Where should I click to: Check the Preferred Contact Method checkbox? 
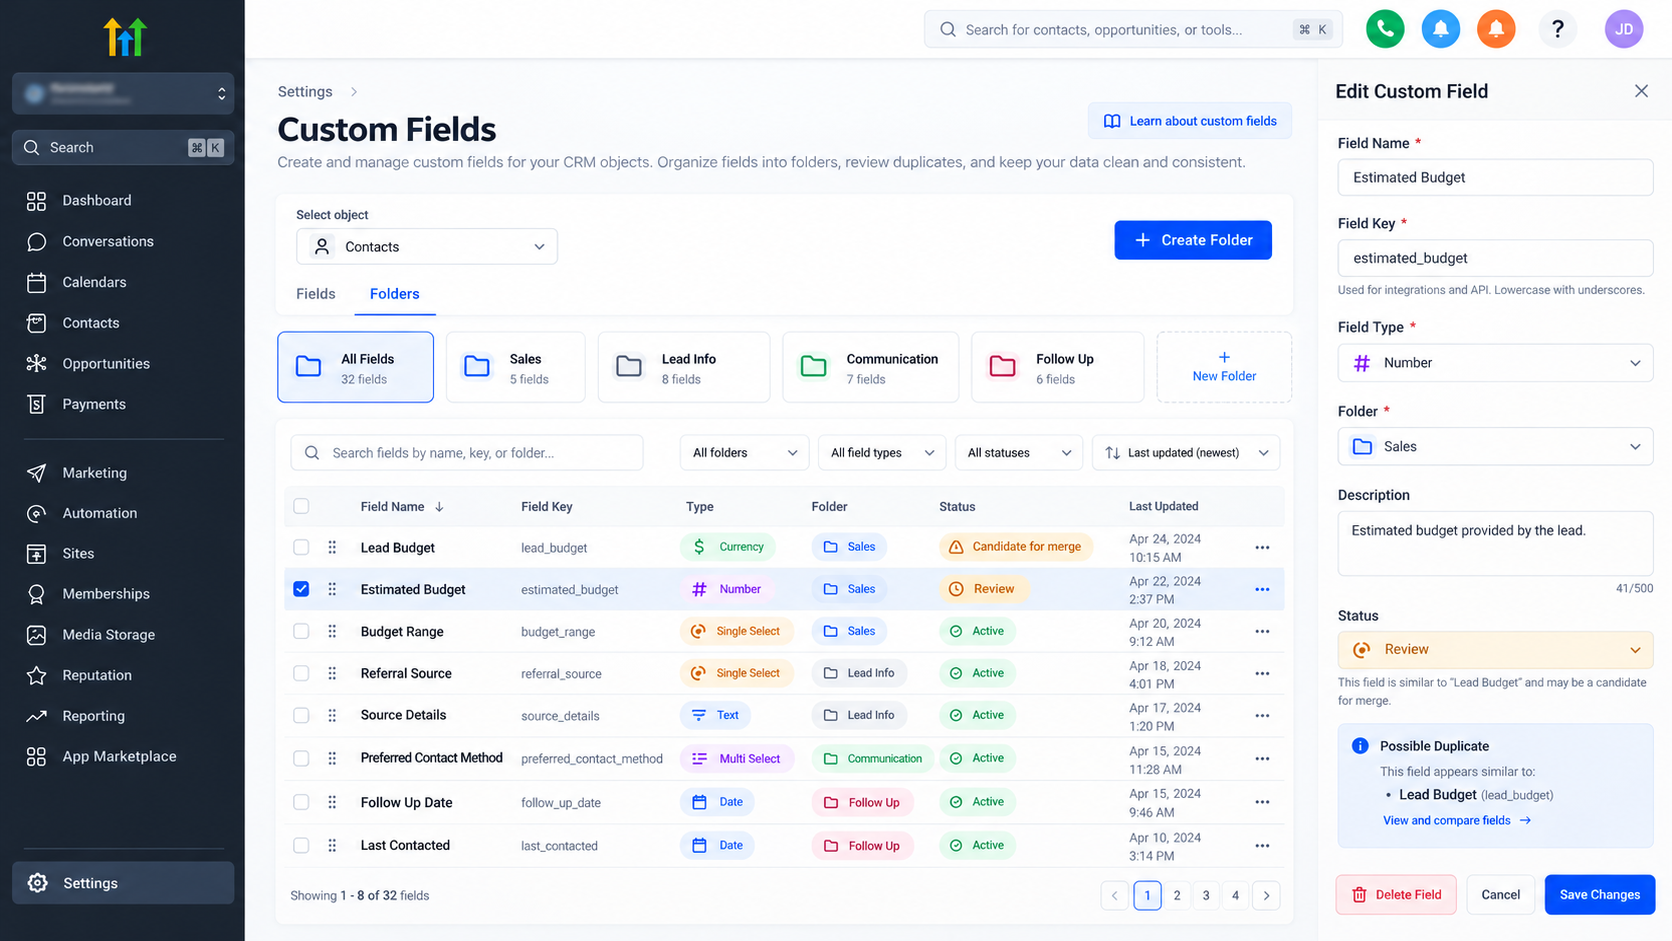[x=301, y=758]
